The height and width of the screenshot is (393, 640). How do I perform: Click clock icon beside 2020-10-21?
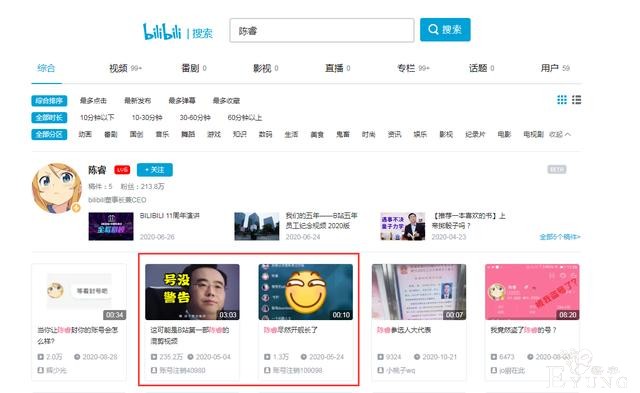(417, 357)
